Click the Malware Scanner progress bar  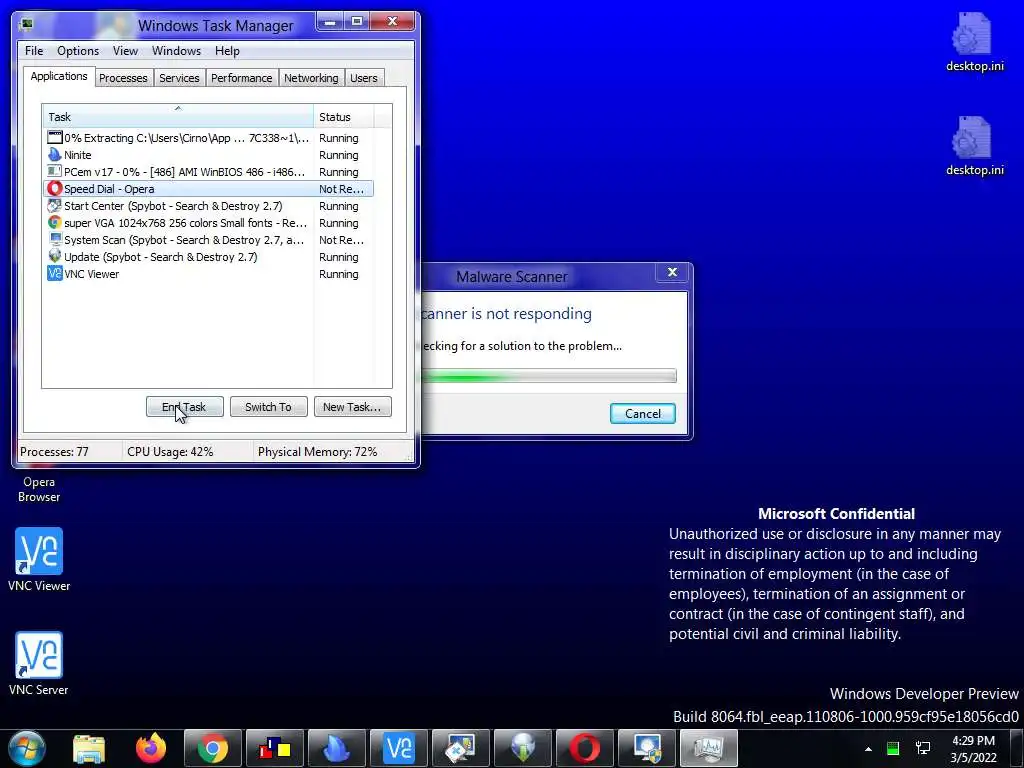click(x=549, y=376)
